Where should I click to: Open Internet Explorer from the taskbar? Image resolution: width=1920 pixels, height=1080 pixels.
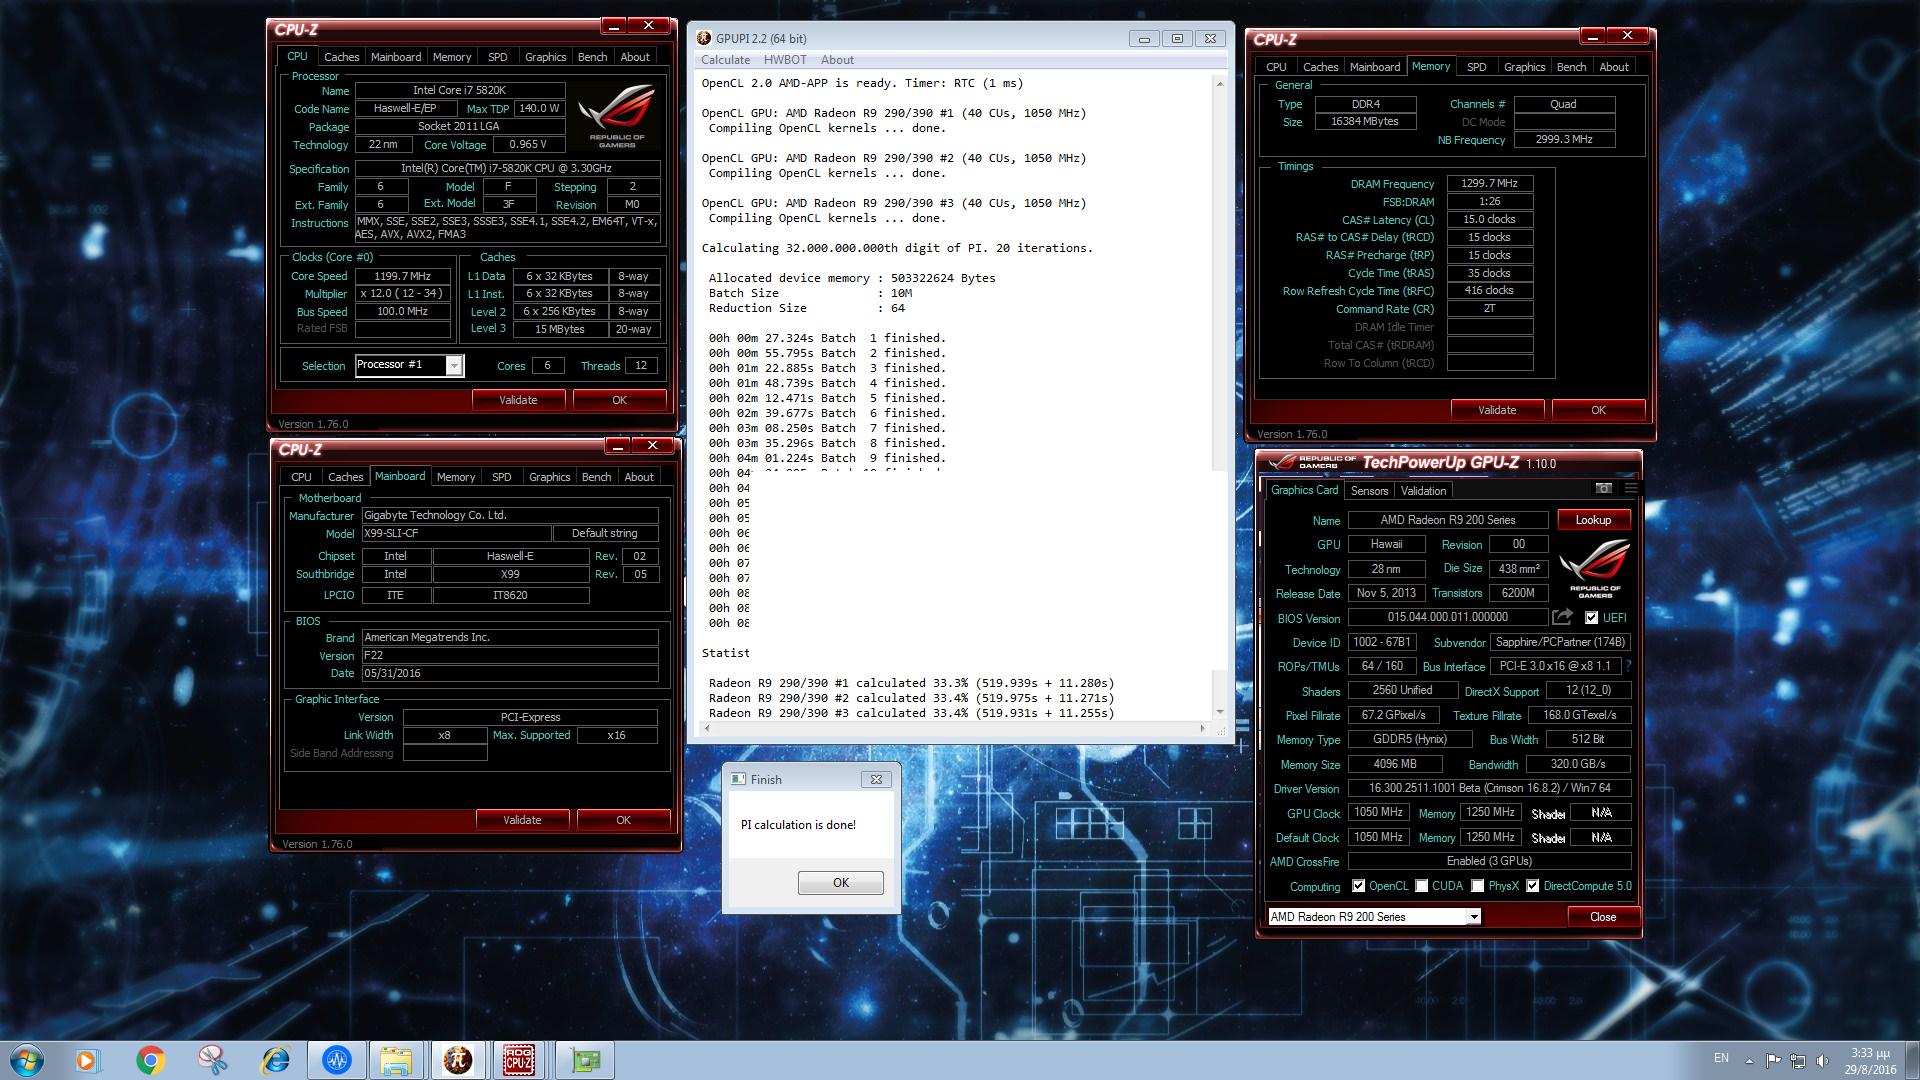click(x=275, y=1060)
